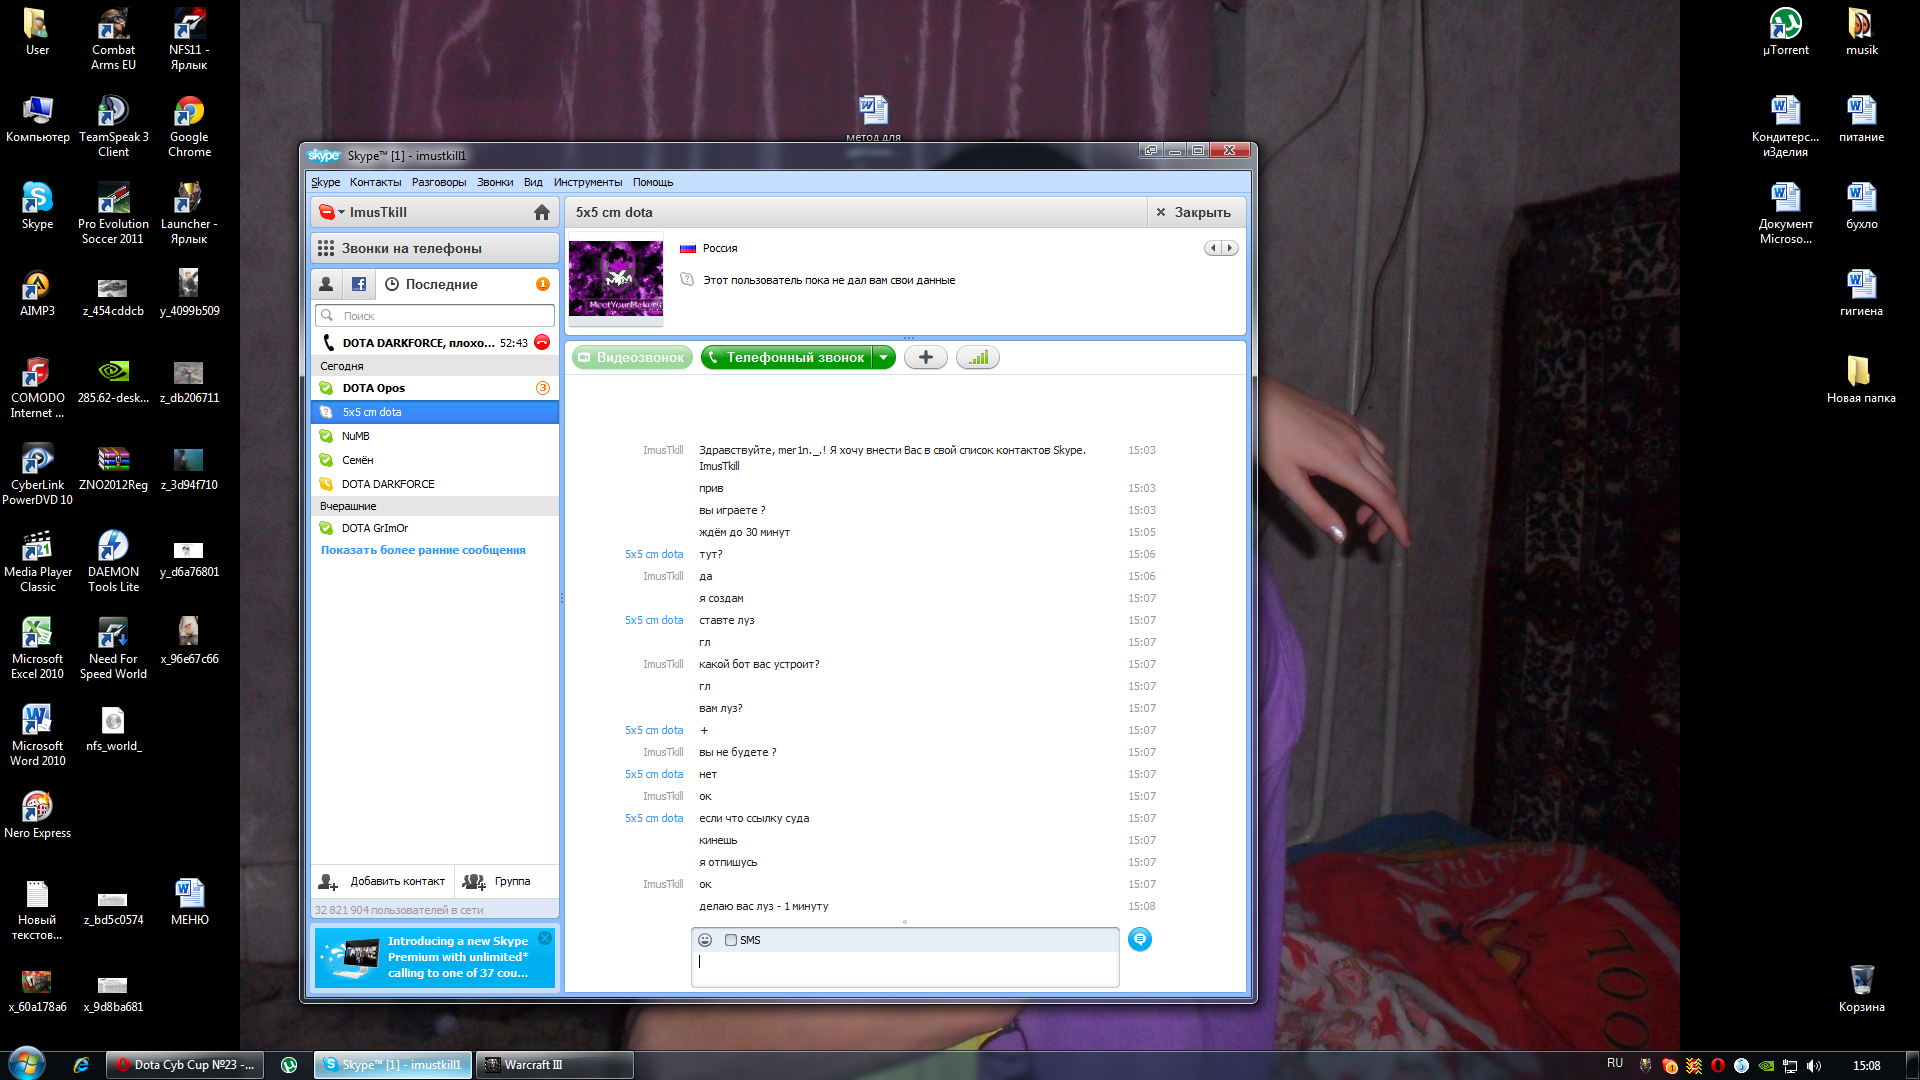Viewport: 1920px width, 1080px height.
Task: Close the Skype Premium ad banner
Action: [x=545, y=938]
